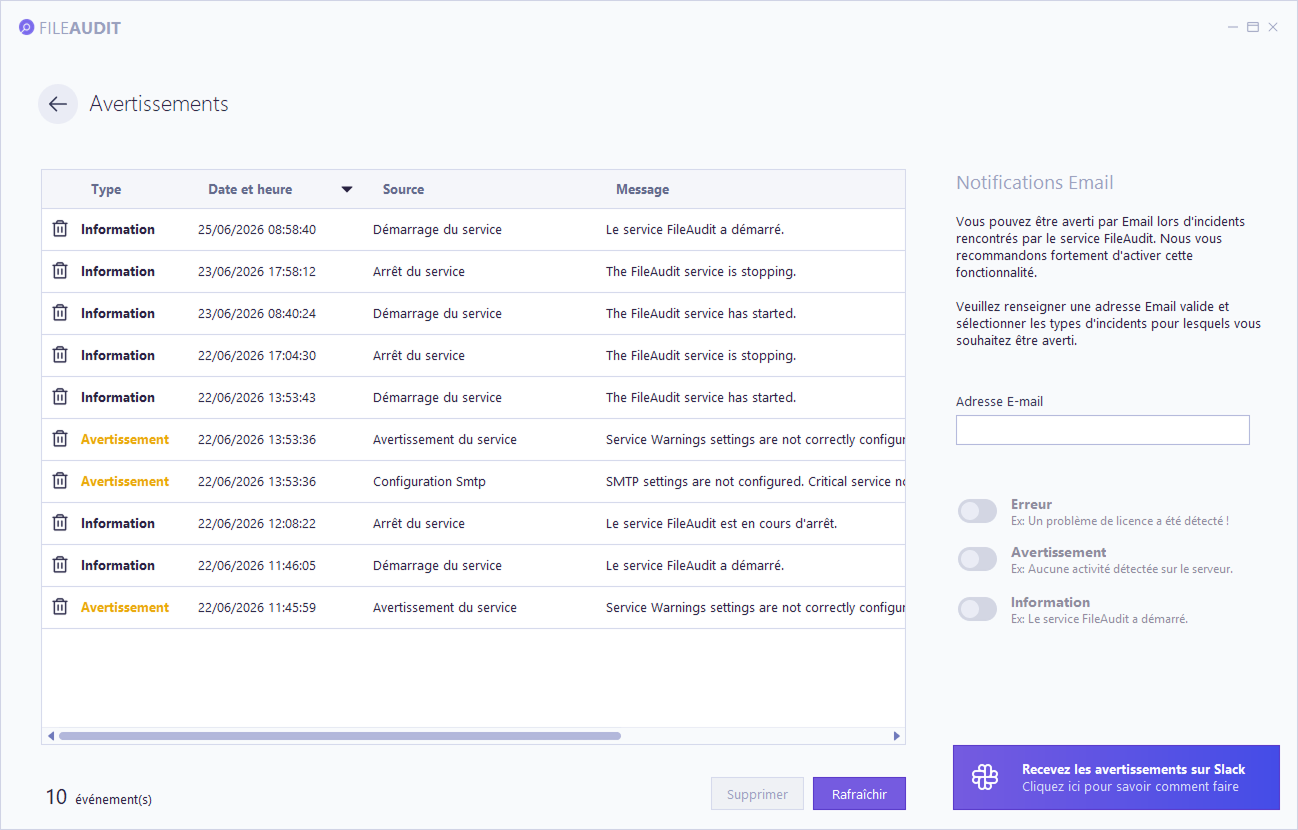The image size is (1298, 830).
Task: Trash the 23/06/2026 08:40:24 event row
Action: pos(60,313)
